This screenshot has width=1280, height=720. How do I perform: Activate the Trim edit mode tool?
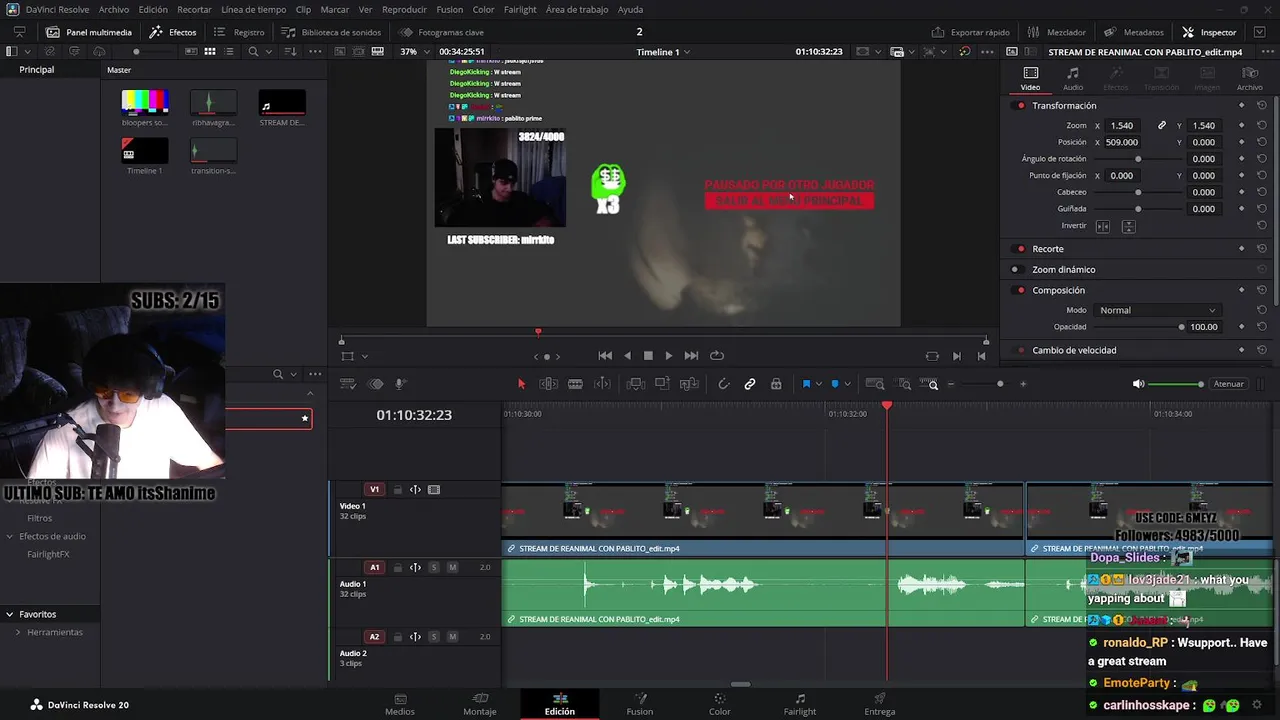coord(548,384)
